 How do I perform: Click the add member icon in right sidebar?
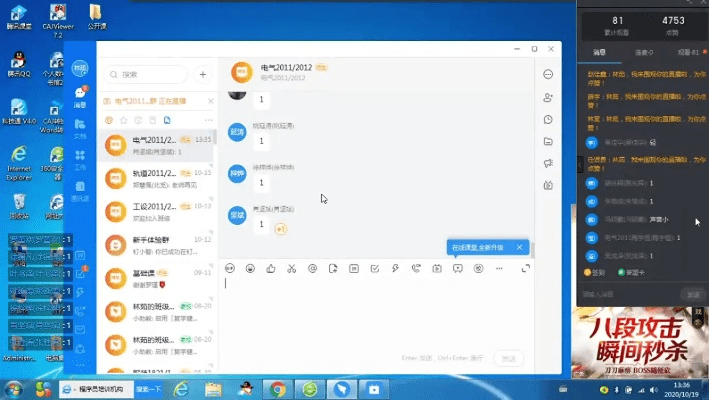548,97
